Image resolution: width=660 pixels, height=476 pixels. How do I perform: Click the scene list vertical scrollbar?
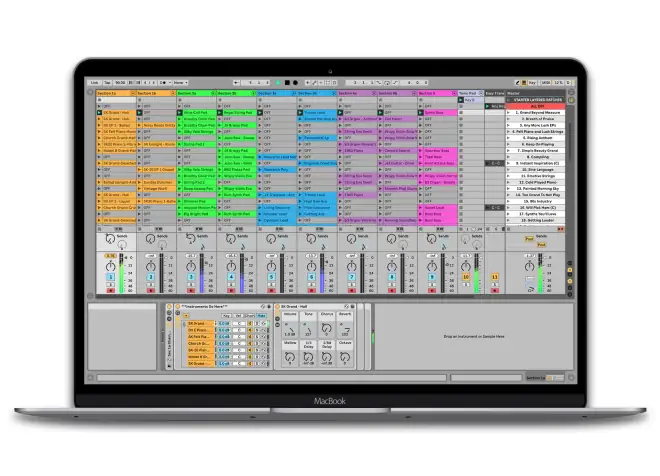(x=569, y=143)
